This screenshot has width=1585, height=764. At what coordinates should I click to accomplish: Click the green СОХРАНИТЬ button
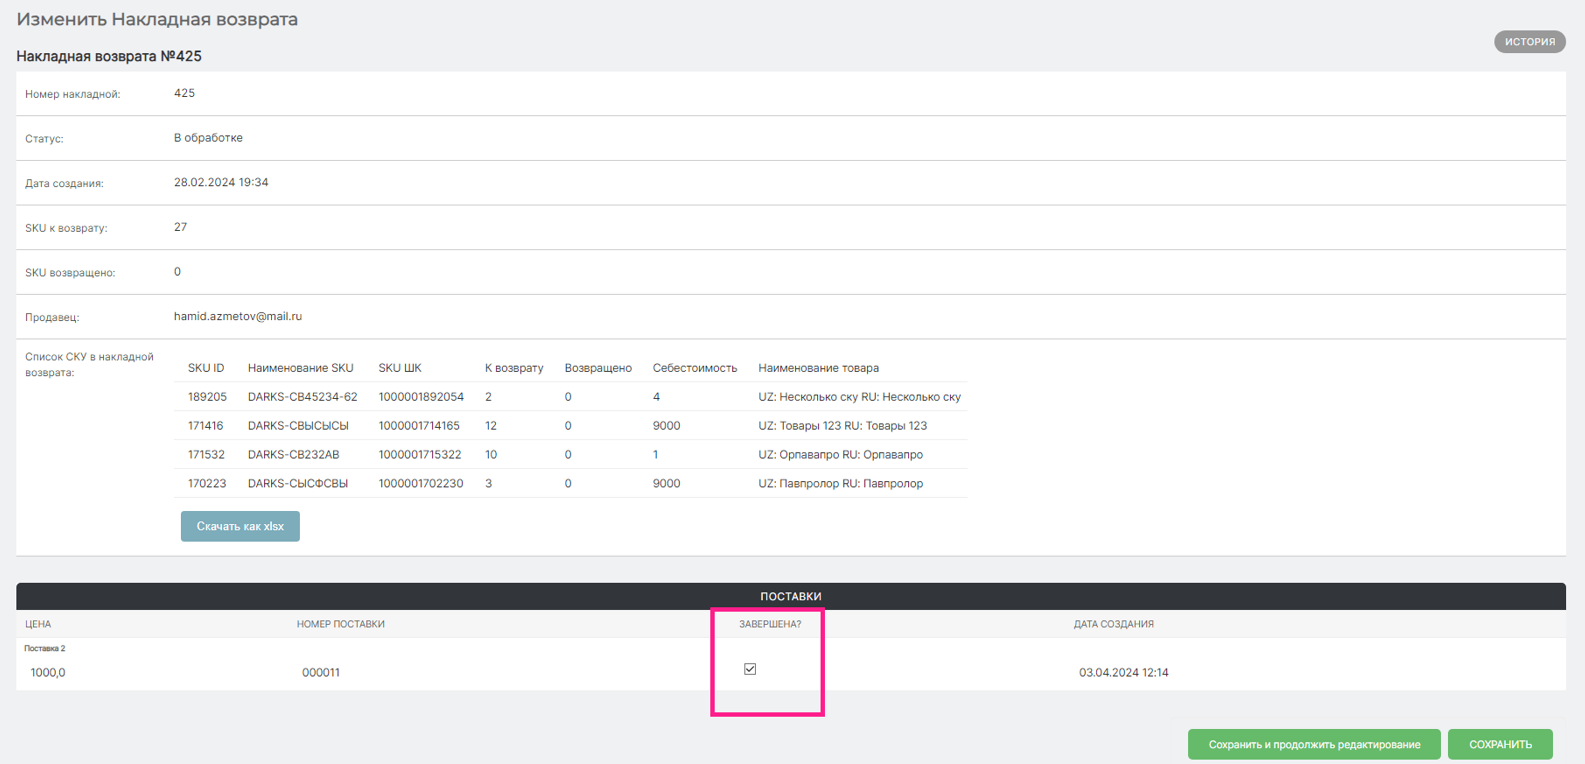(x=1500, y=744)
